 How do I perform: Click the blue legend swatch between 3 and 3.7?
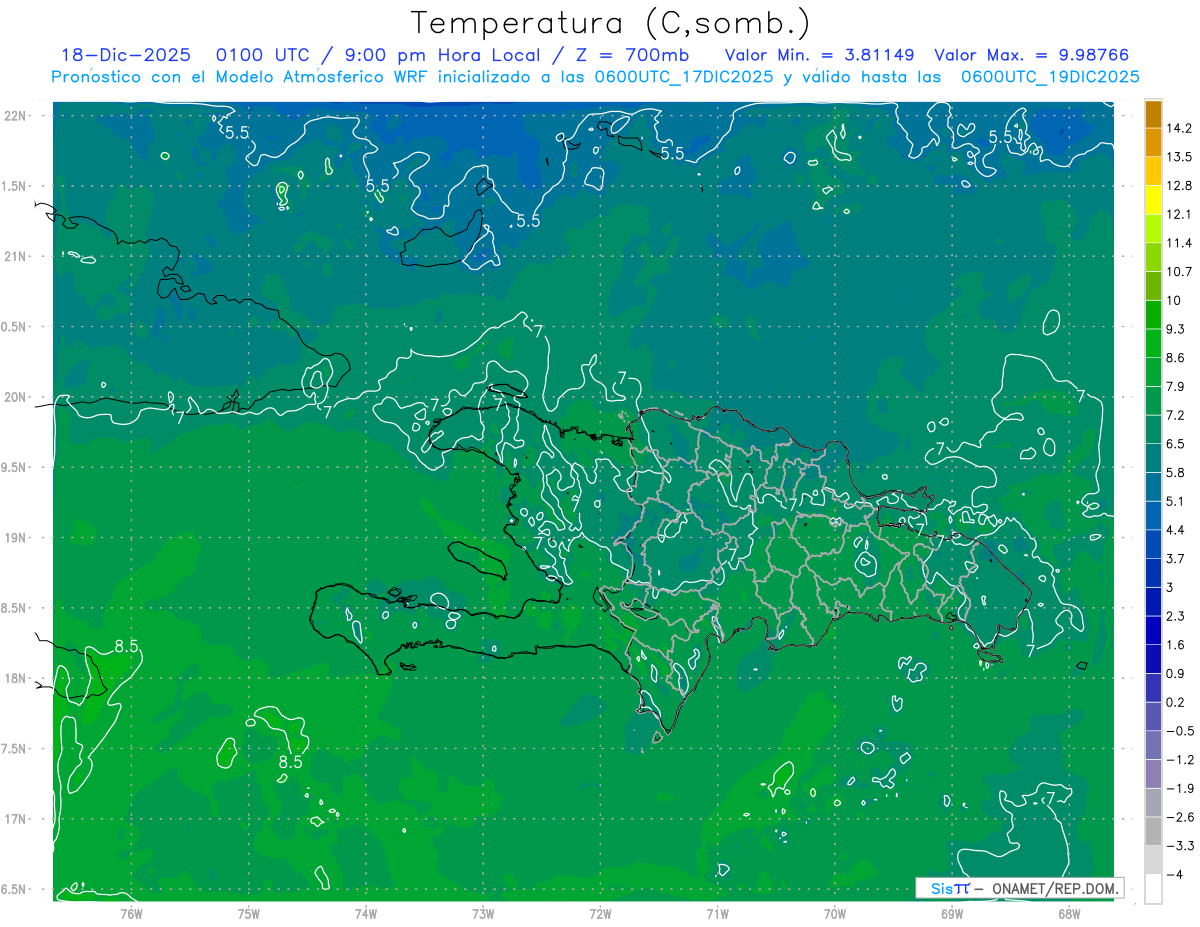point(1153,572)
